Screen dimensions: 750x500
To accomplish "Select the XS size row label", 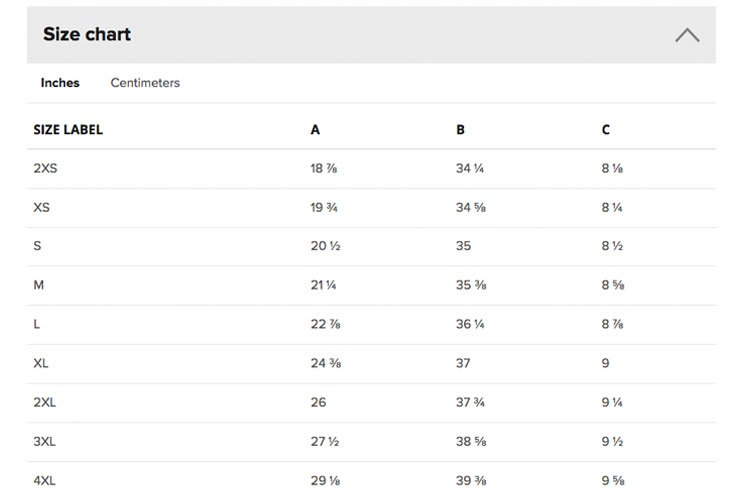I will pos(42,208).
